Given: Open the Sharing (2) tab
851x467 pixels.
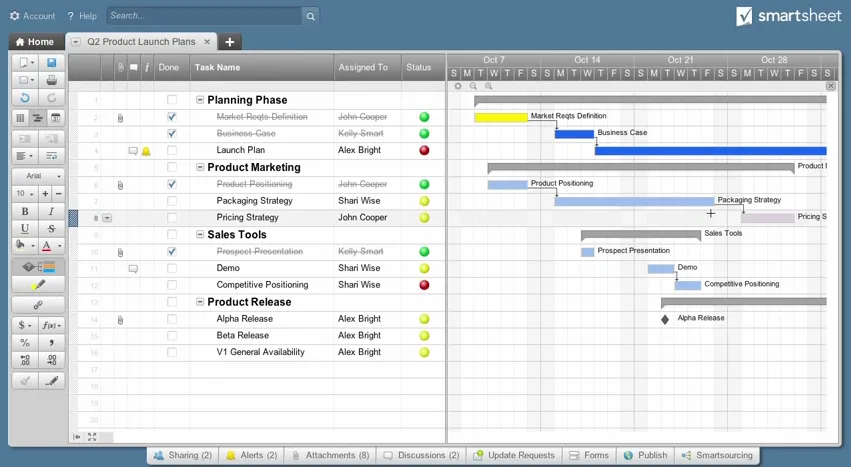Looking at the screenshot, I should [182, 456].
